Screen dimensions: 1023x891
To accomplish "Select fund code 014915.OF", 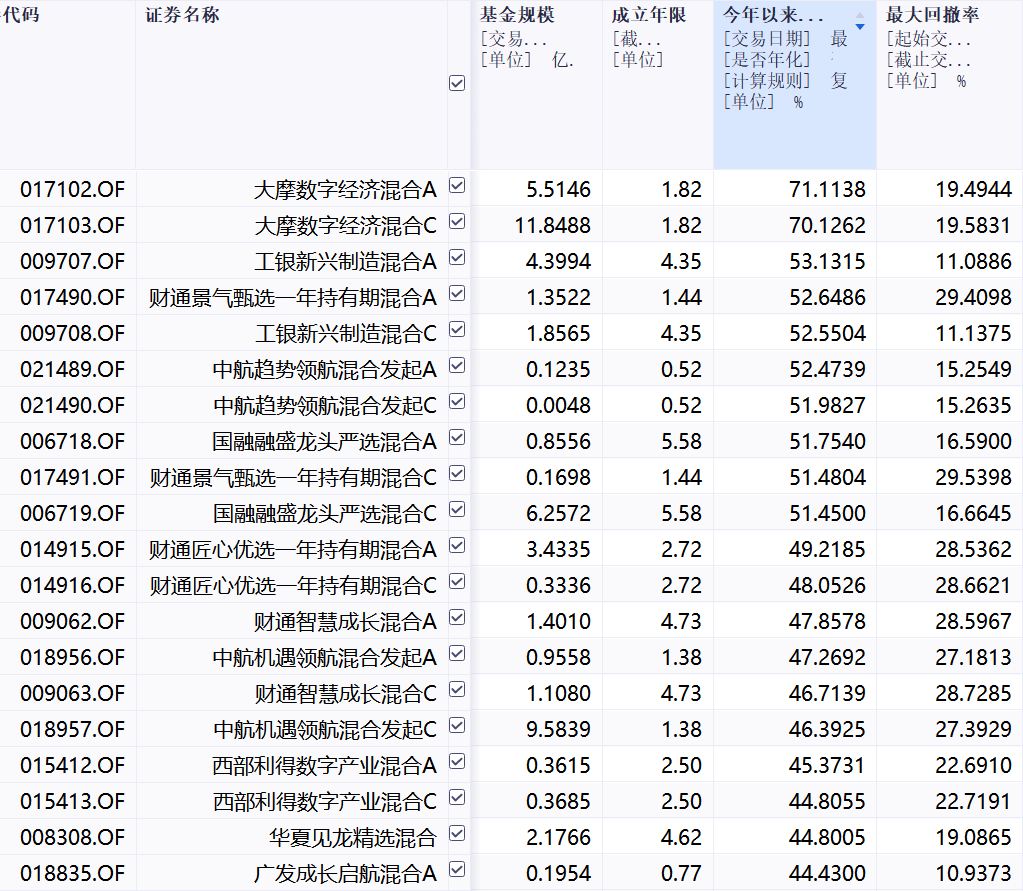I will point(72,549).
